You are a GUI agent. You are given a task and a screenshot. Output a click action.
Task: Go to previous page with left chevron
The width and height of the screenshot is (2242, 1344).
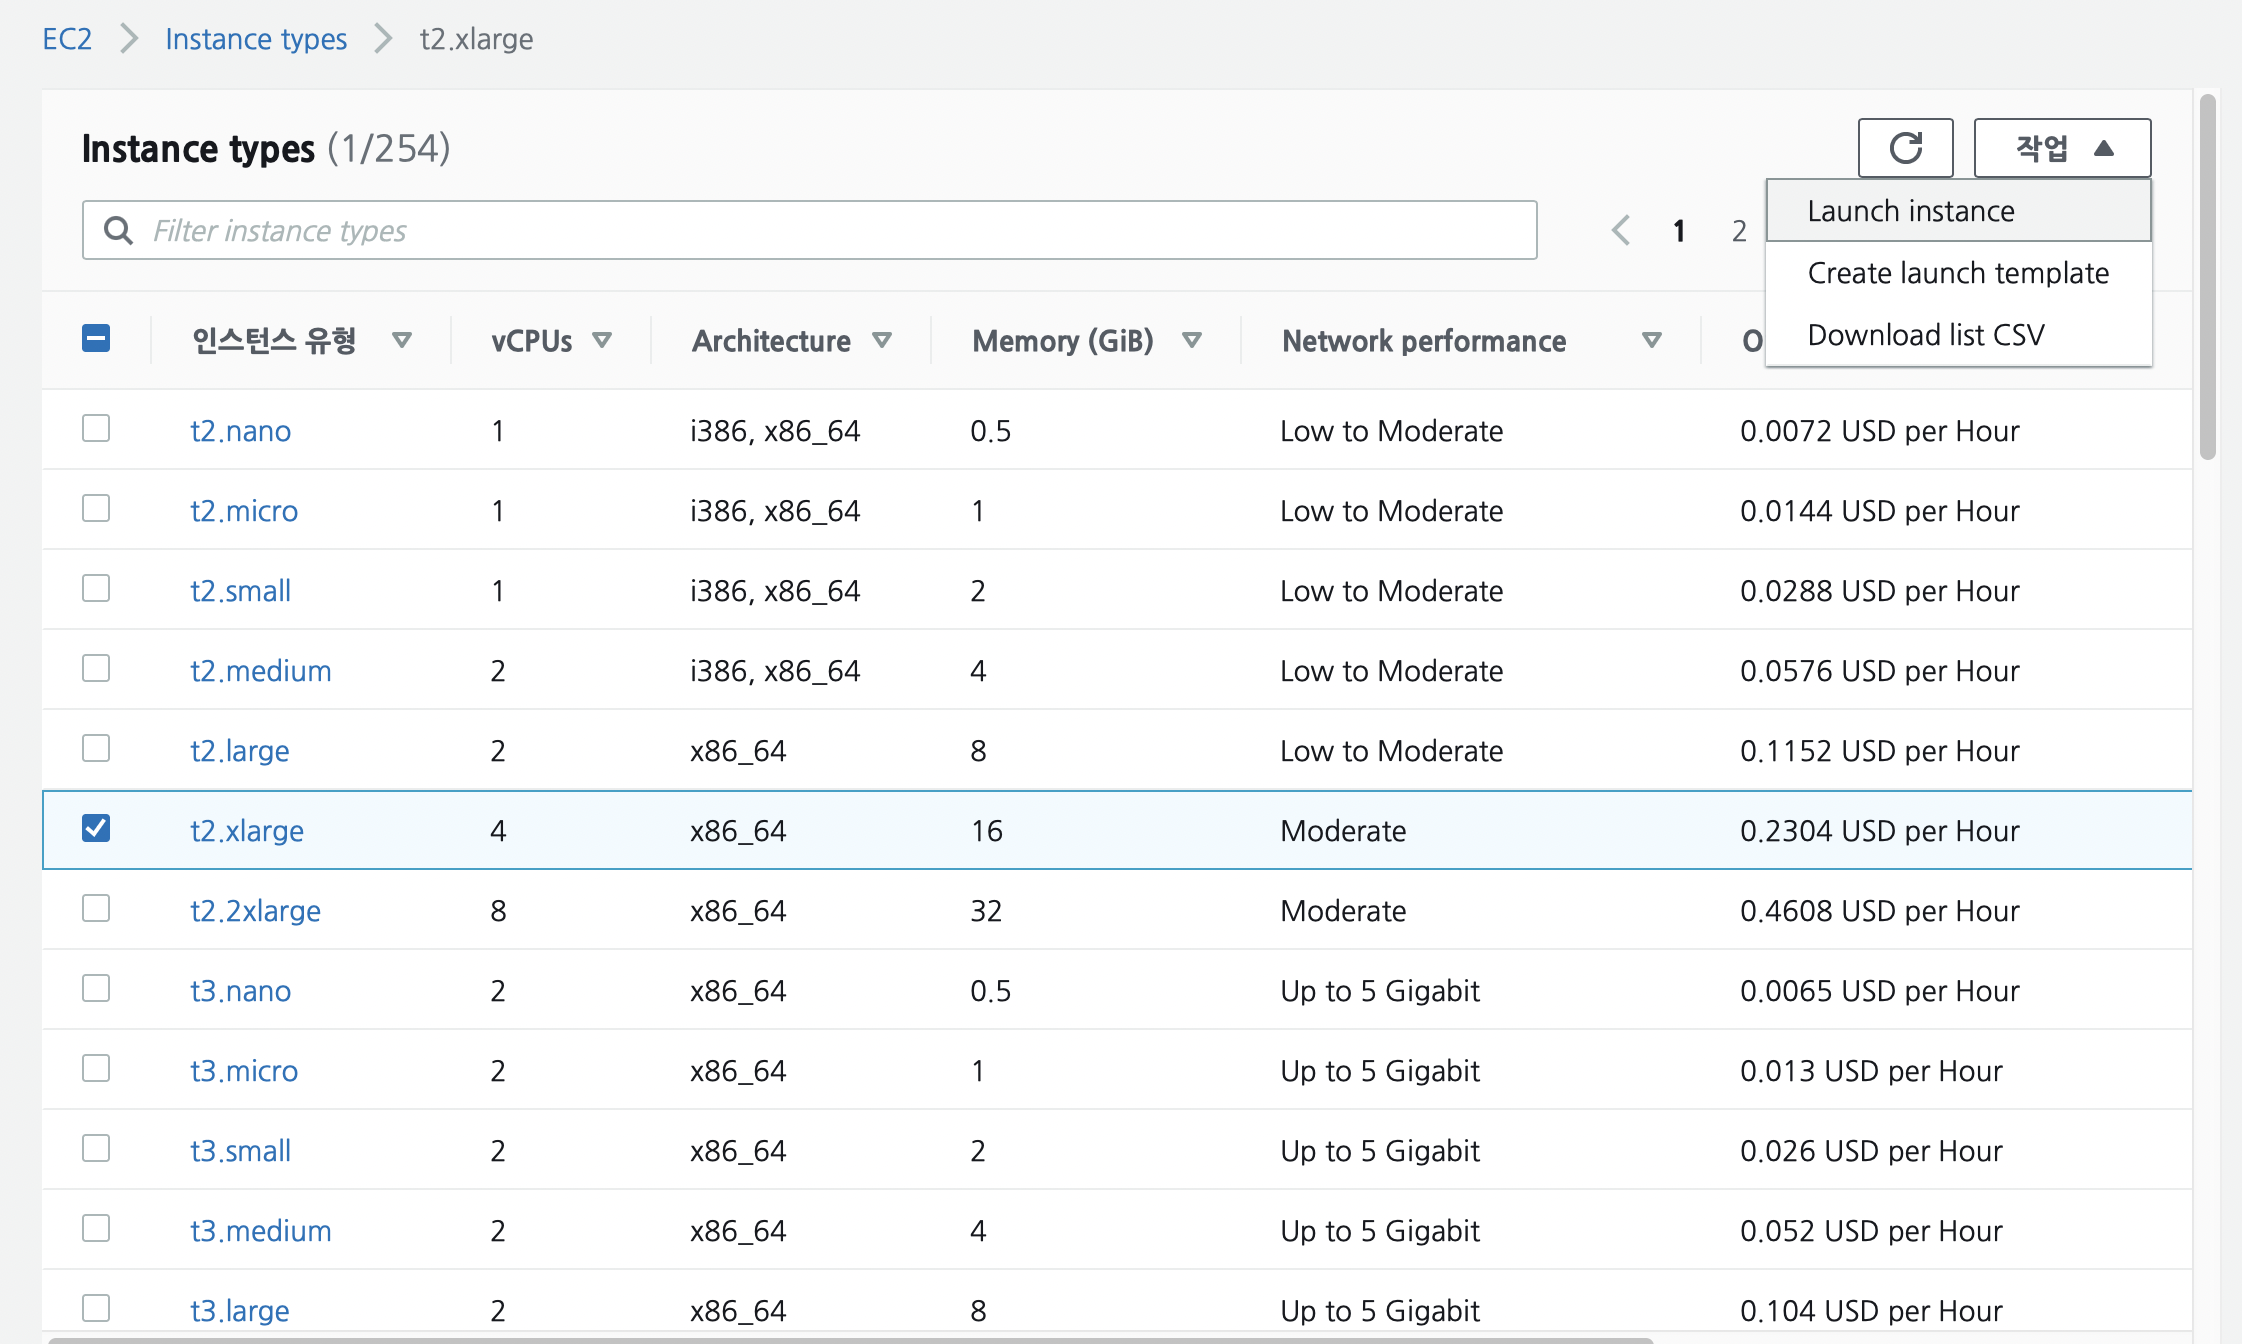click(x=1621, y=231)
